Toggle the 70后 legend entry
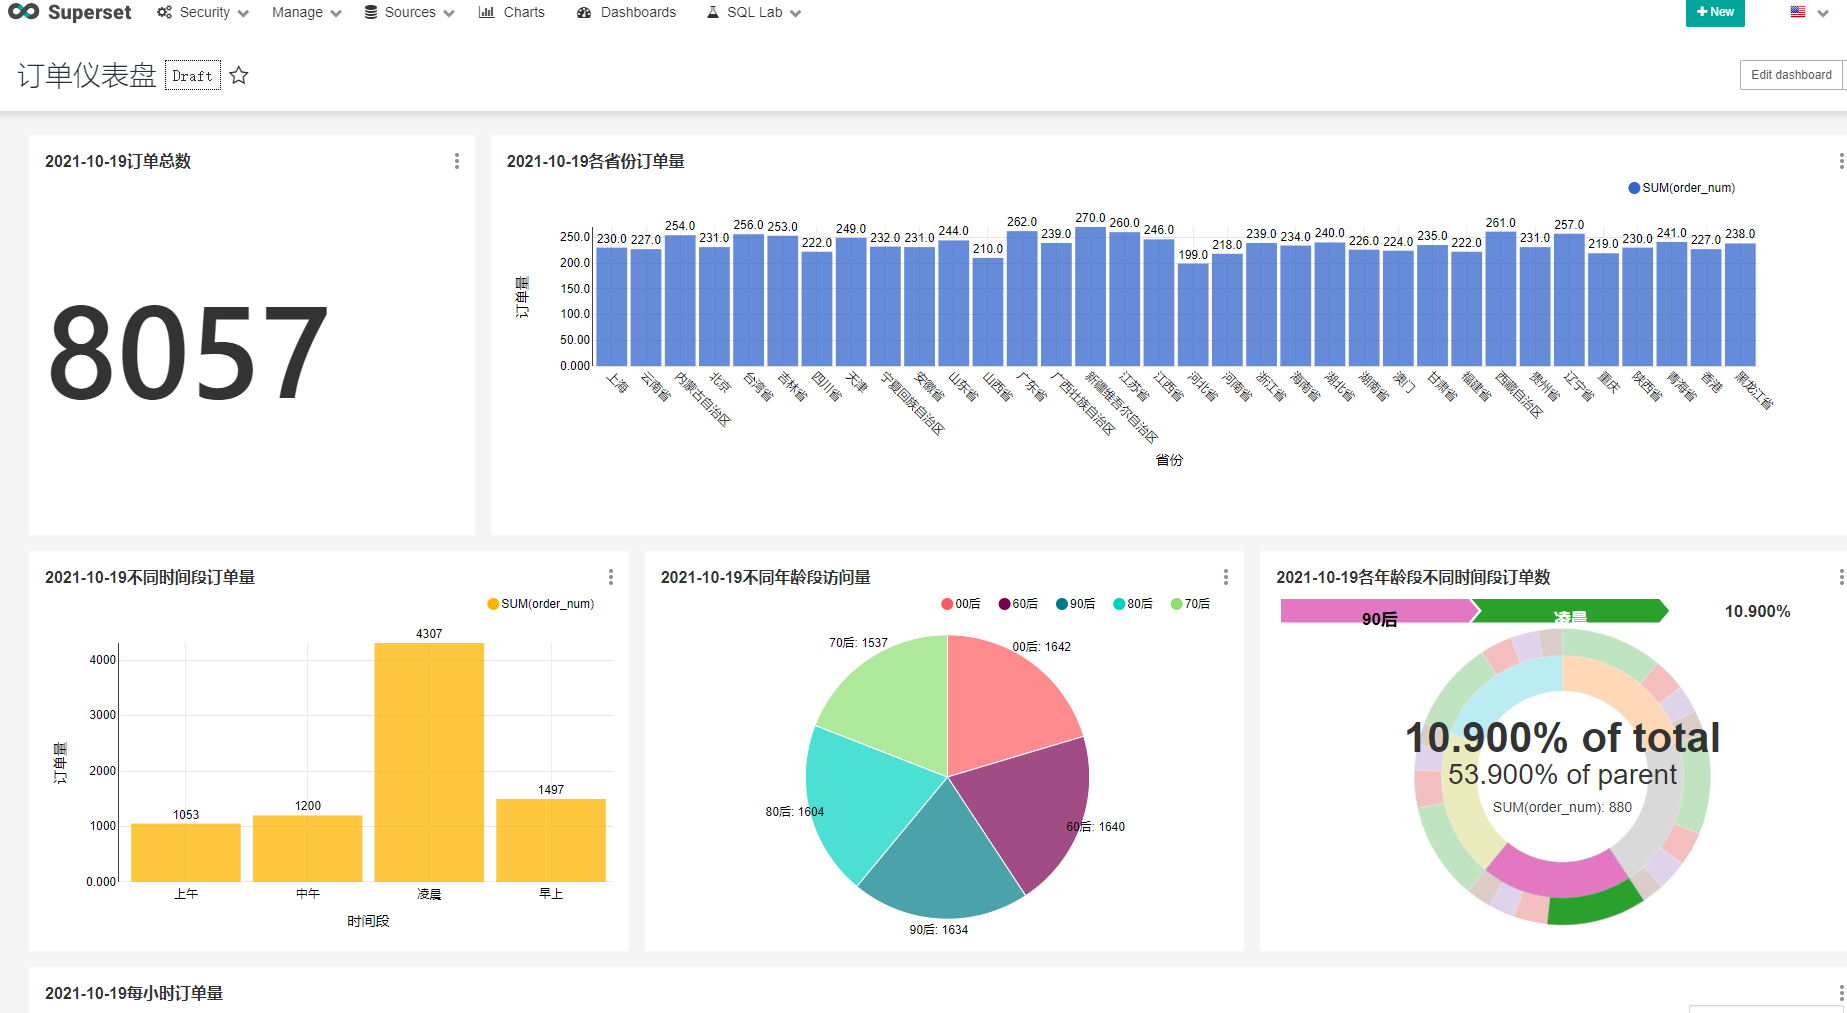Viewport: 1847px width, 1013px height. click(x=1191, y=604)
